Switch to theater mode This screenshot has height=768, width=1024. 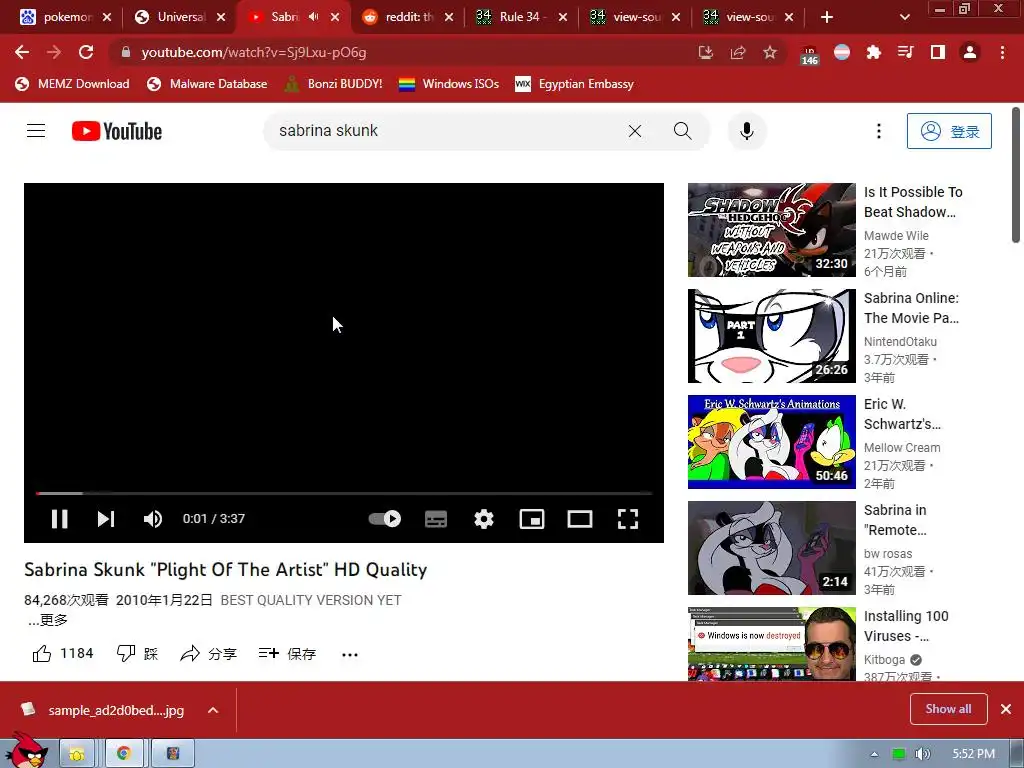[580, 519]
